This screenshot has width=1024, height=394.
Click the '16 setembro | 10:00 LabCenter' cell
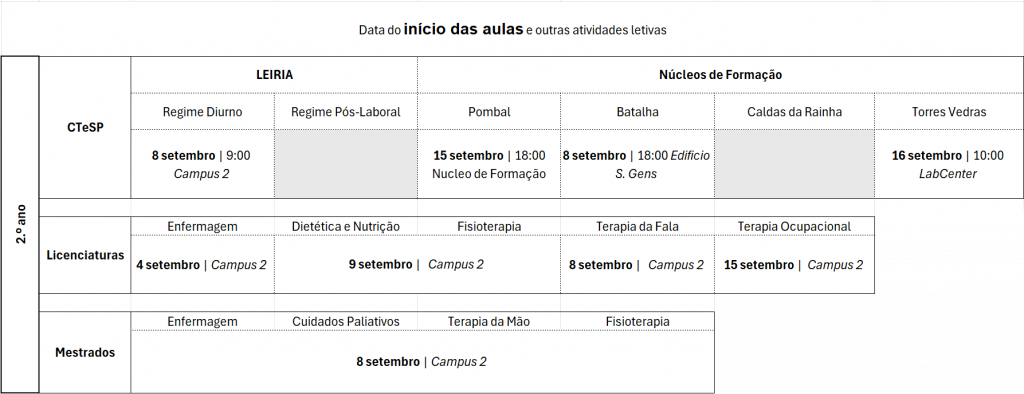coord(949,164)
